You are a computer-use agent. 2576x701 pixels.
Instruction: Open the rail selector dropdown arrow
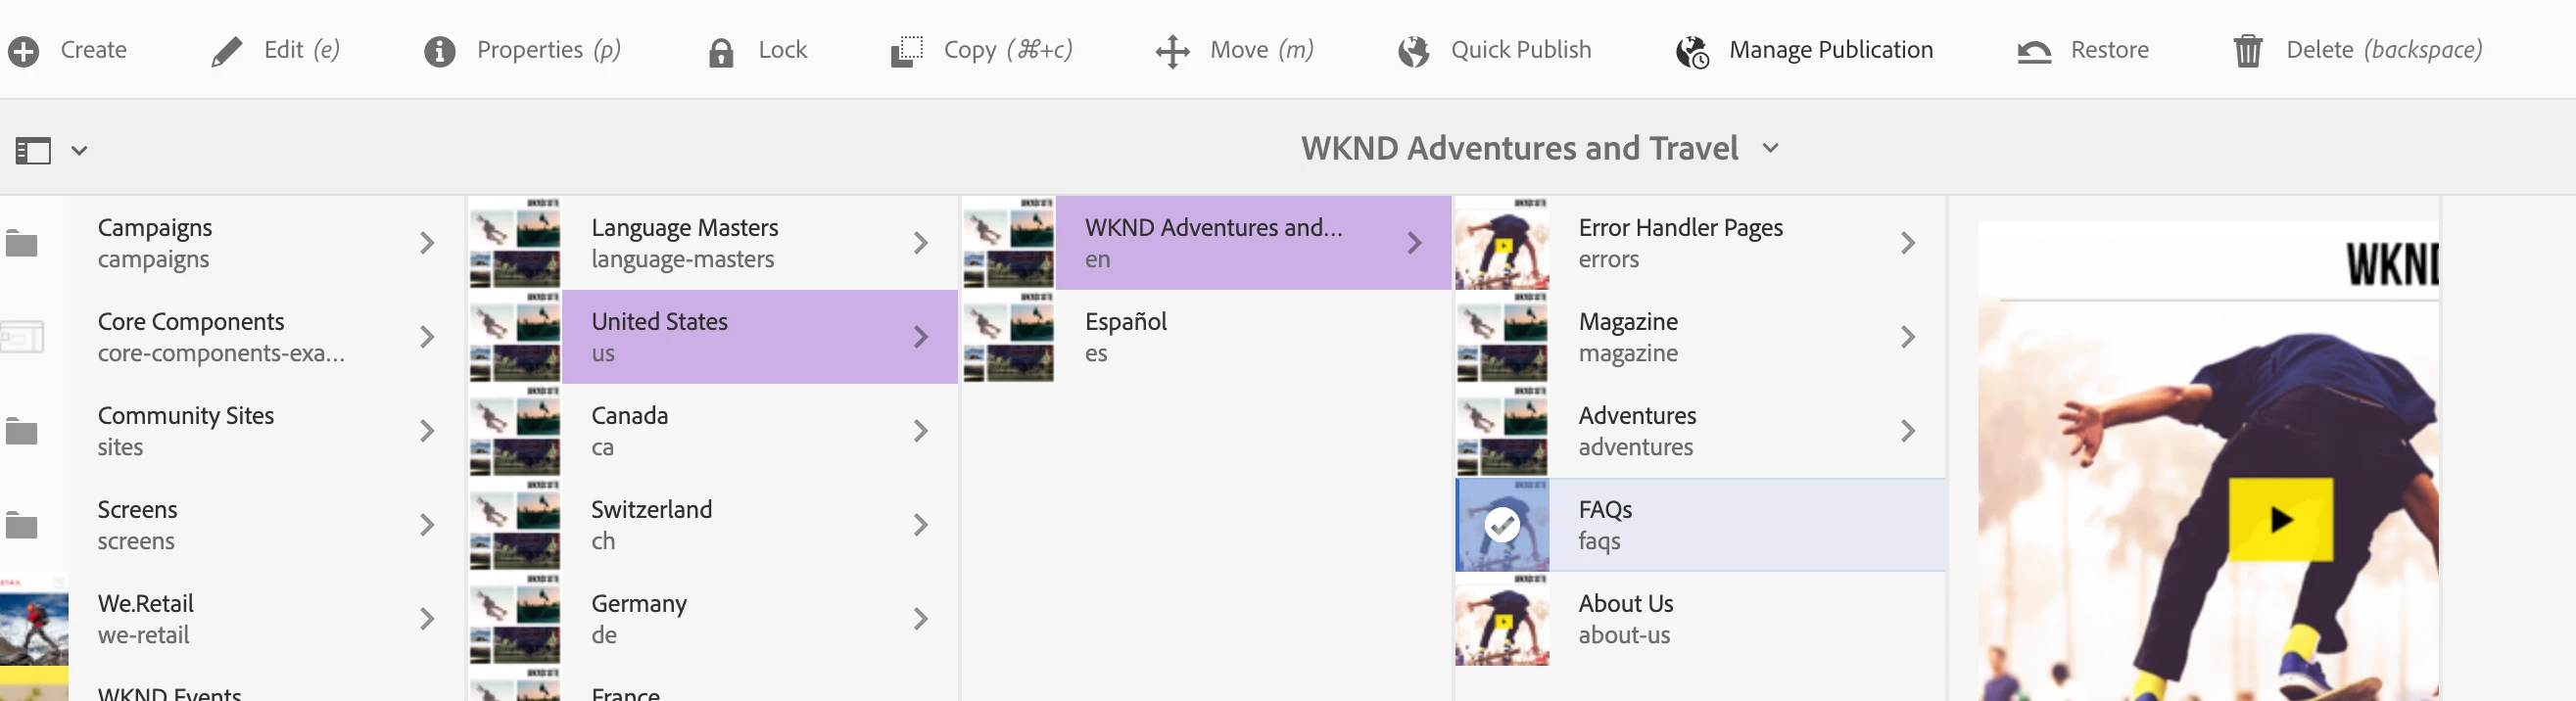[79, 151]
